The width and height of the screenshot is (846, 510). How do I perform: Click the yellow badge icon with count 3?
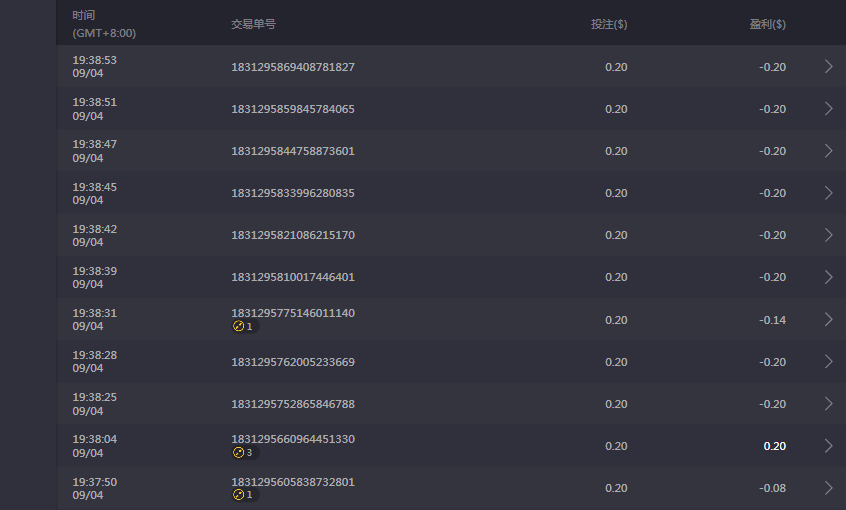(x=239, y=453)
